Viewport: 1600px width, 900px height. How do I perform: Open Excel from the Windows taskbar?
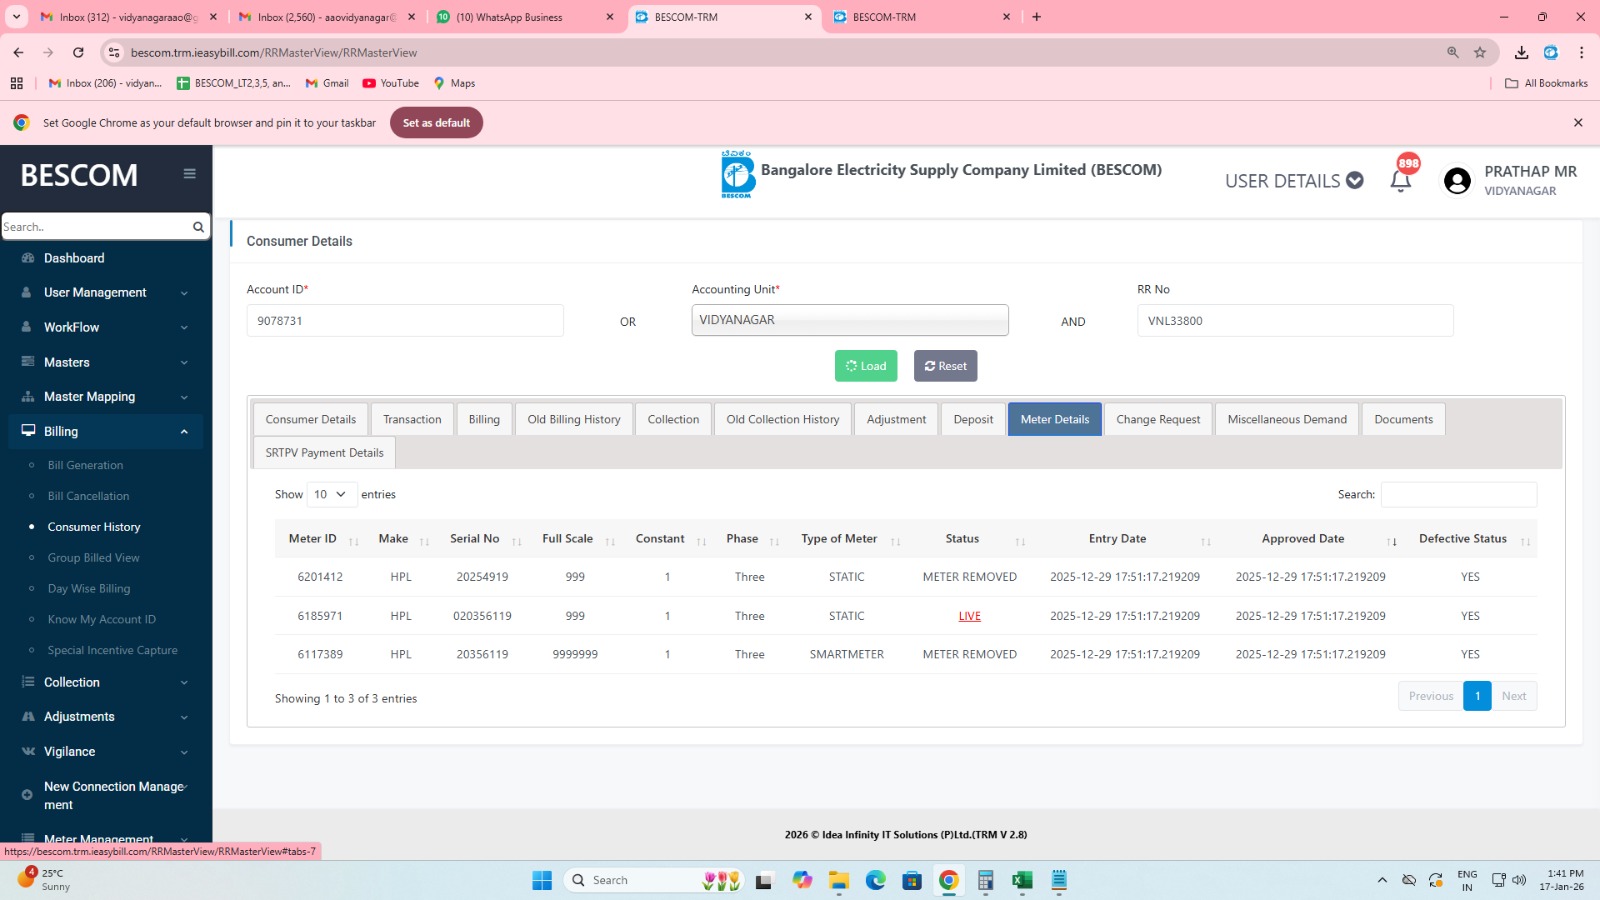click(x=1022, y=880)
